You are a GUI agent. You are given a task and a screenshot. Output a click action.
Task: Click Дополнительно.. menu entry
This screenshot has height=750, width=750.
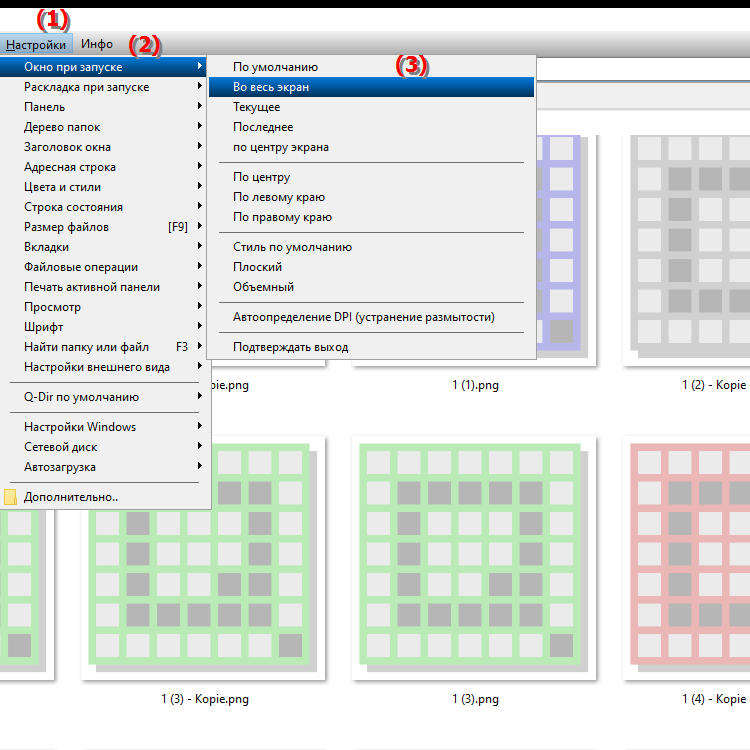(x=103, y=497)
